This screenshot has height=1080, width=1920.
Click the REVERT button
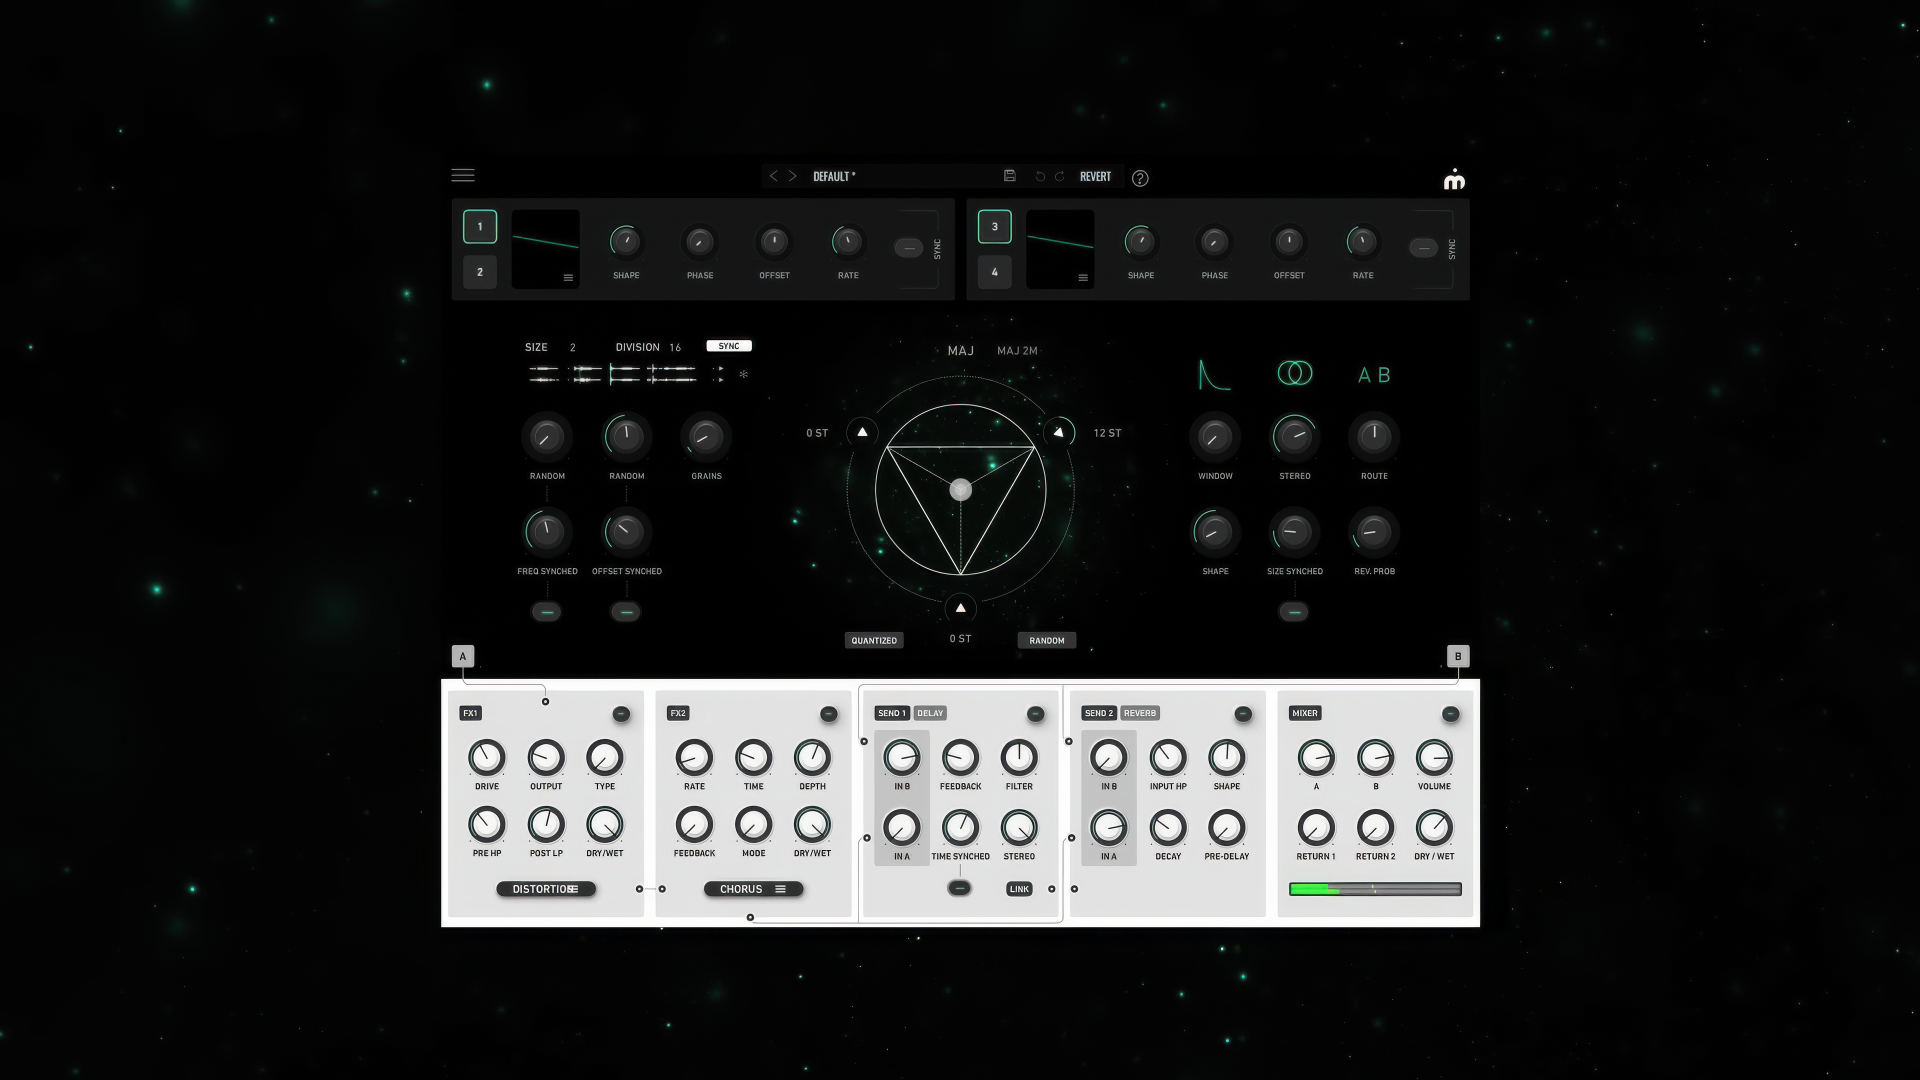point(1095,176)
